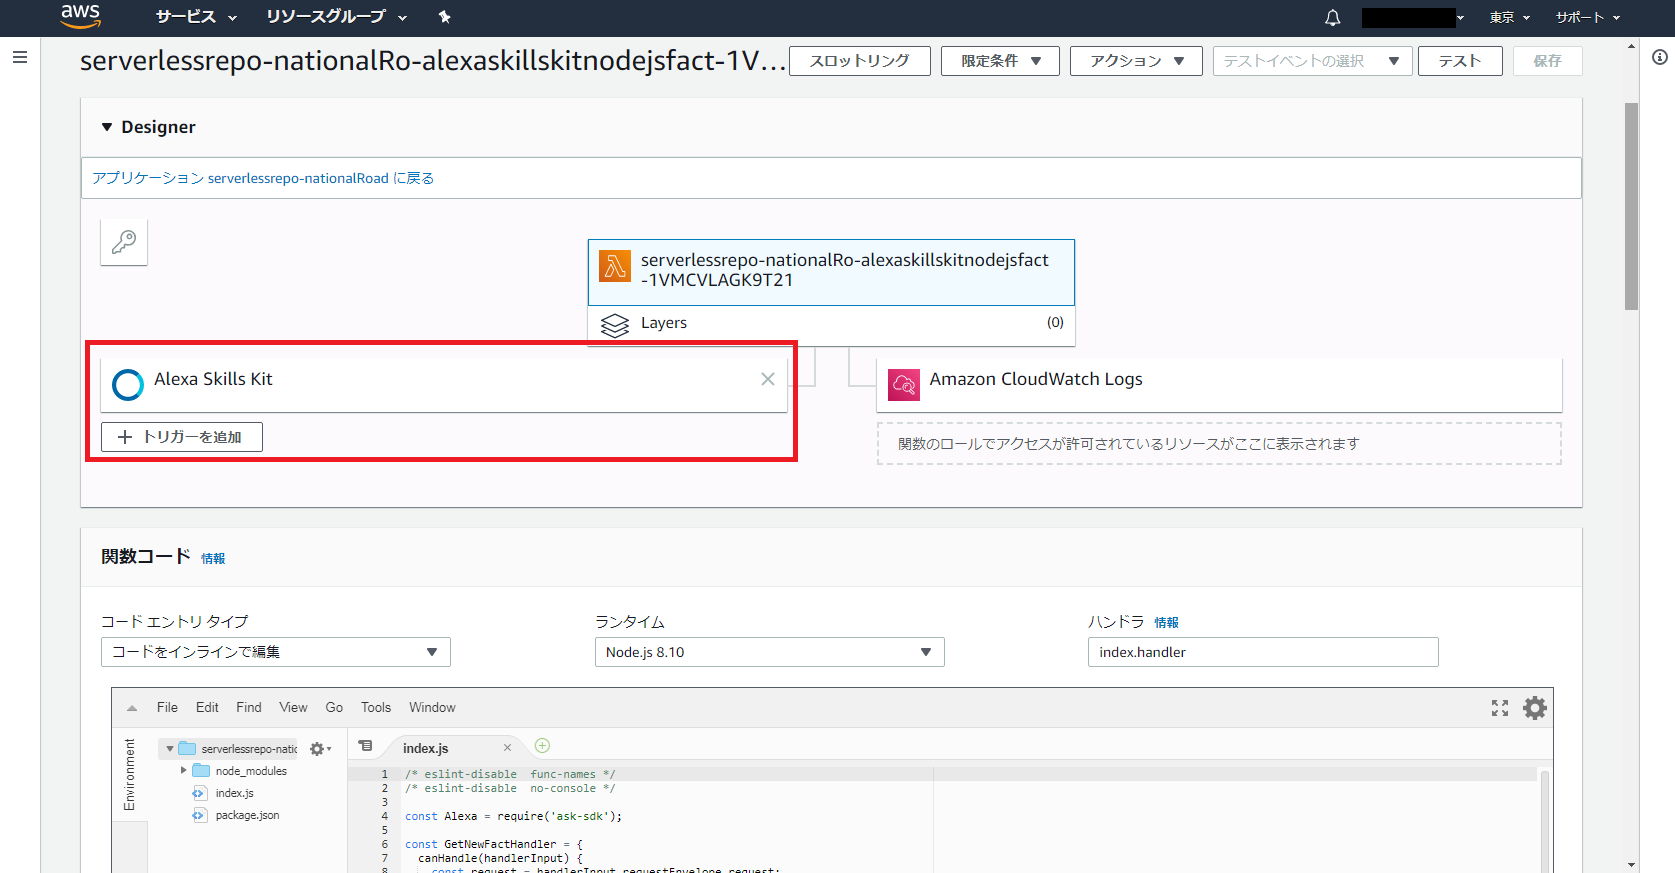Screen dimensions: 1675x873
Task: Select the Alexa Skills Kit trigger box
Action: coord(444,384)
